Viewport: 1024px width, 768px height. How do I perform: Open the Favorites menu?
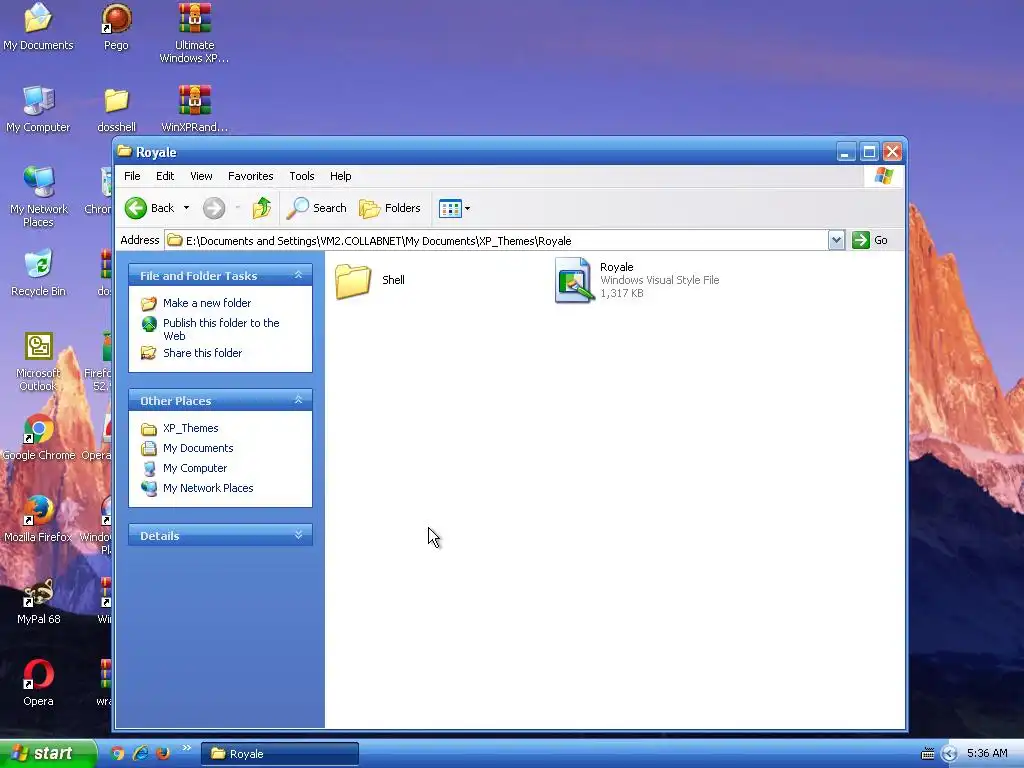point(251,176)
